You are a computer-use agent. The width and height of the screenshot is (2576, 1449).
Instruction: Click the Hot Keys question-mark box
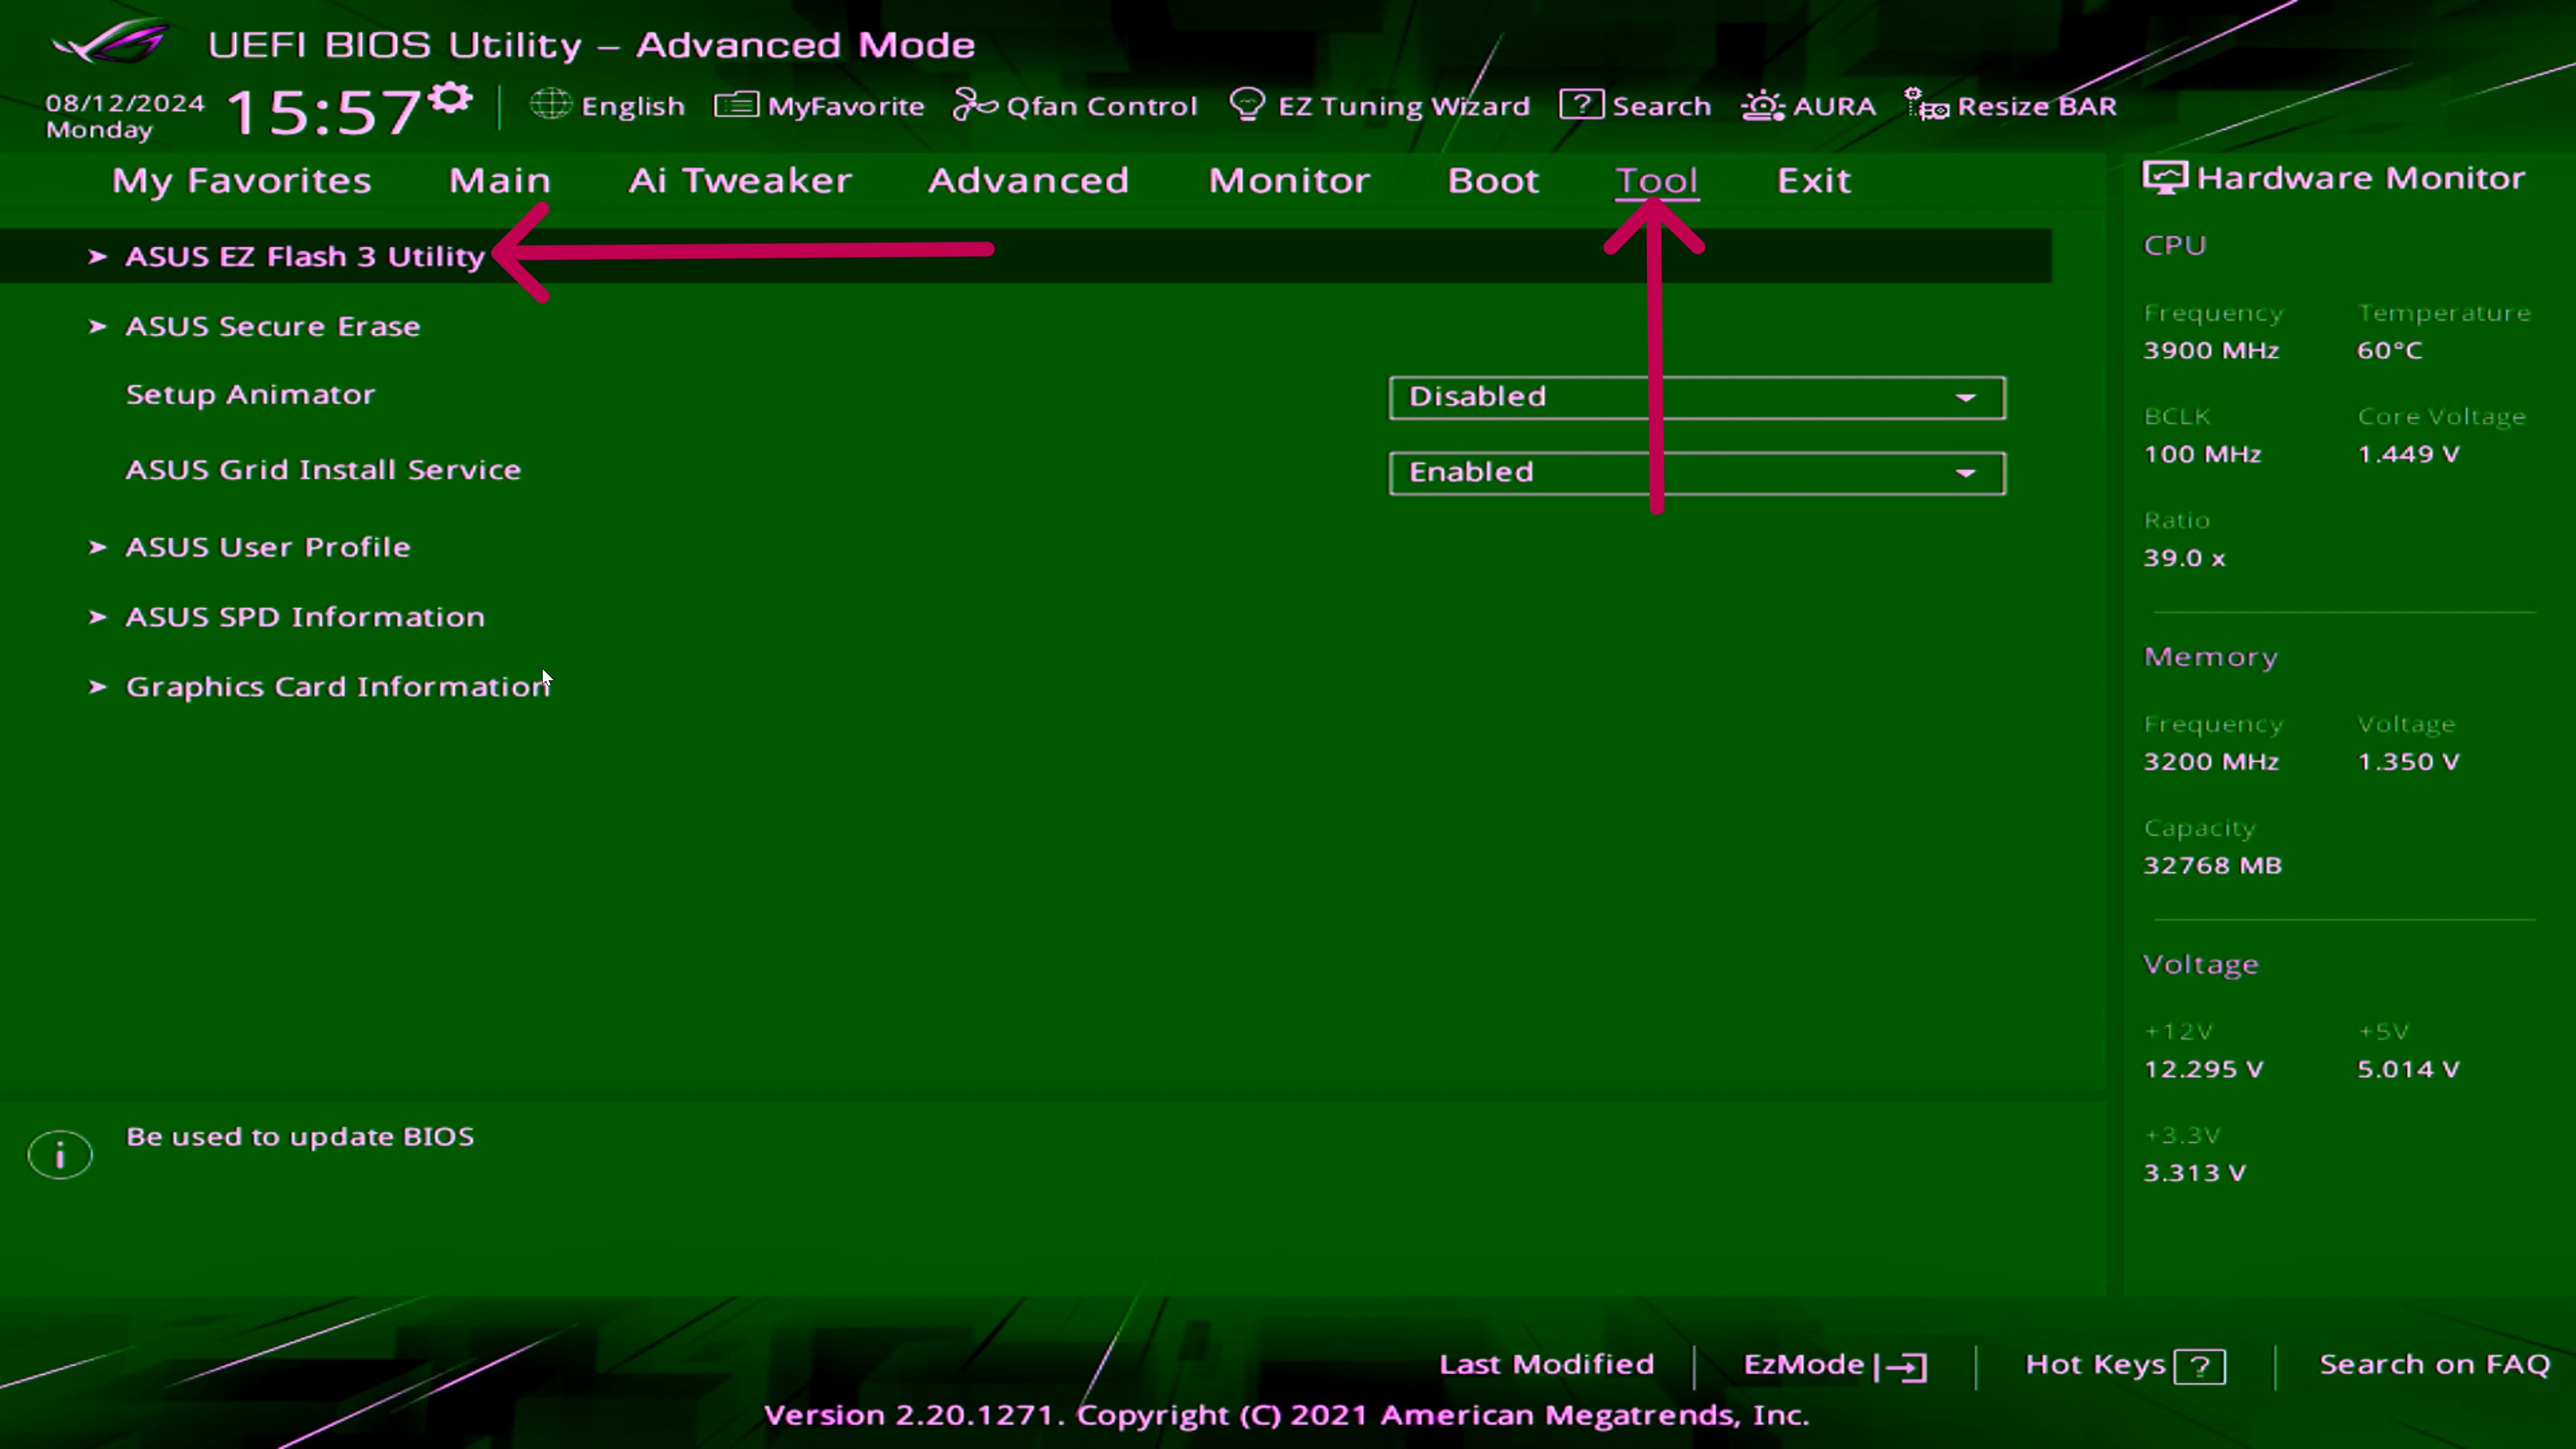pyautogui.click(x=2200, y=1366)
